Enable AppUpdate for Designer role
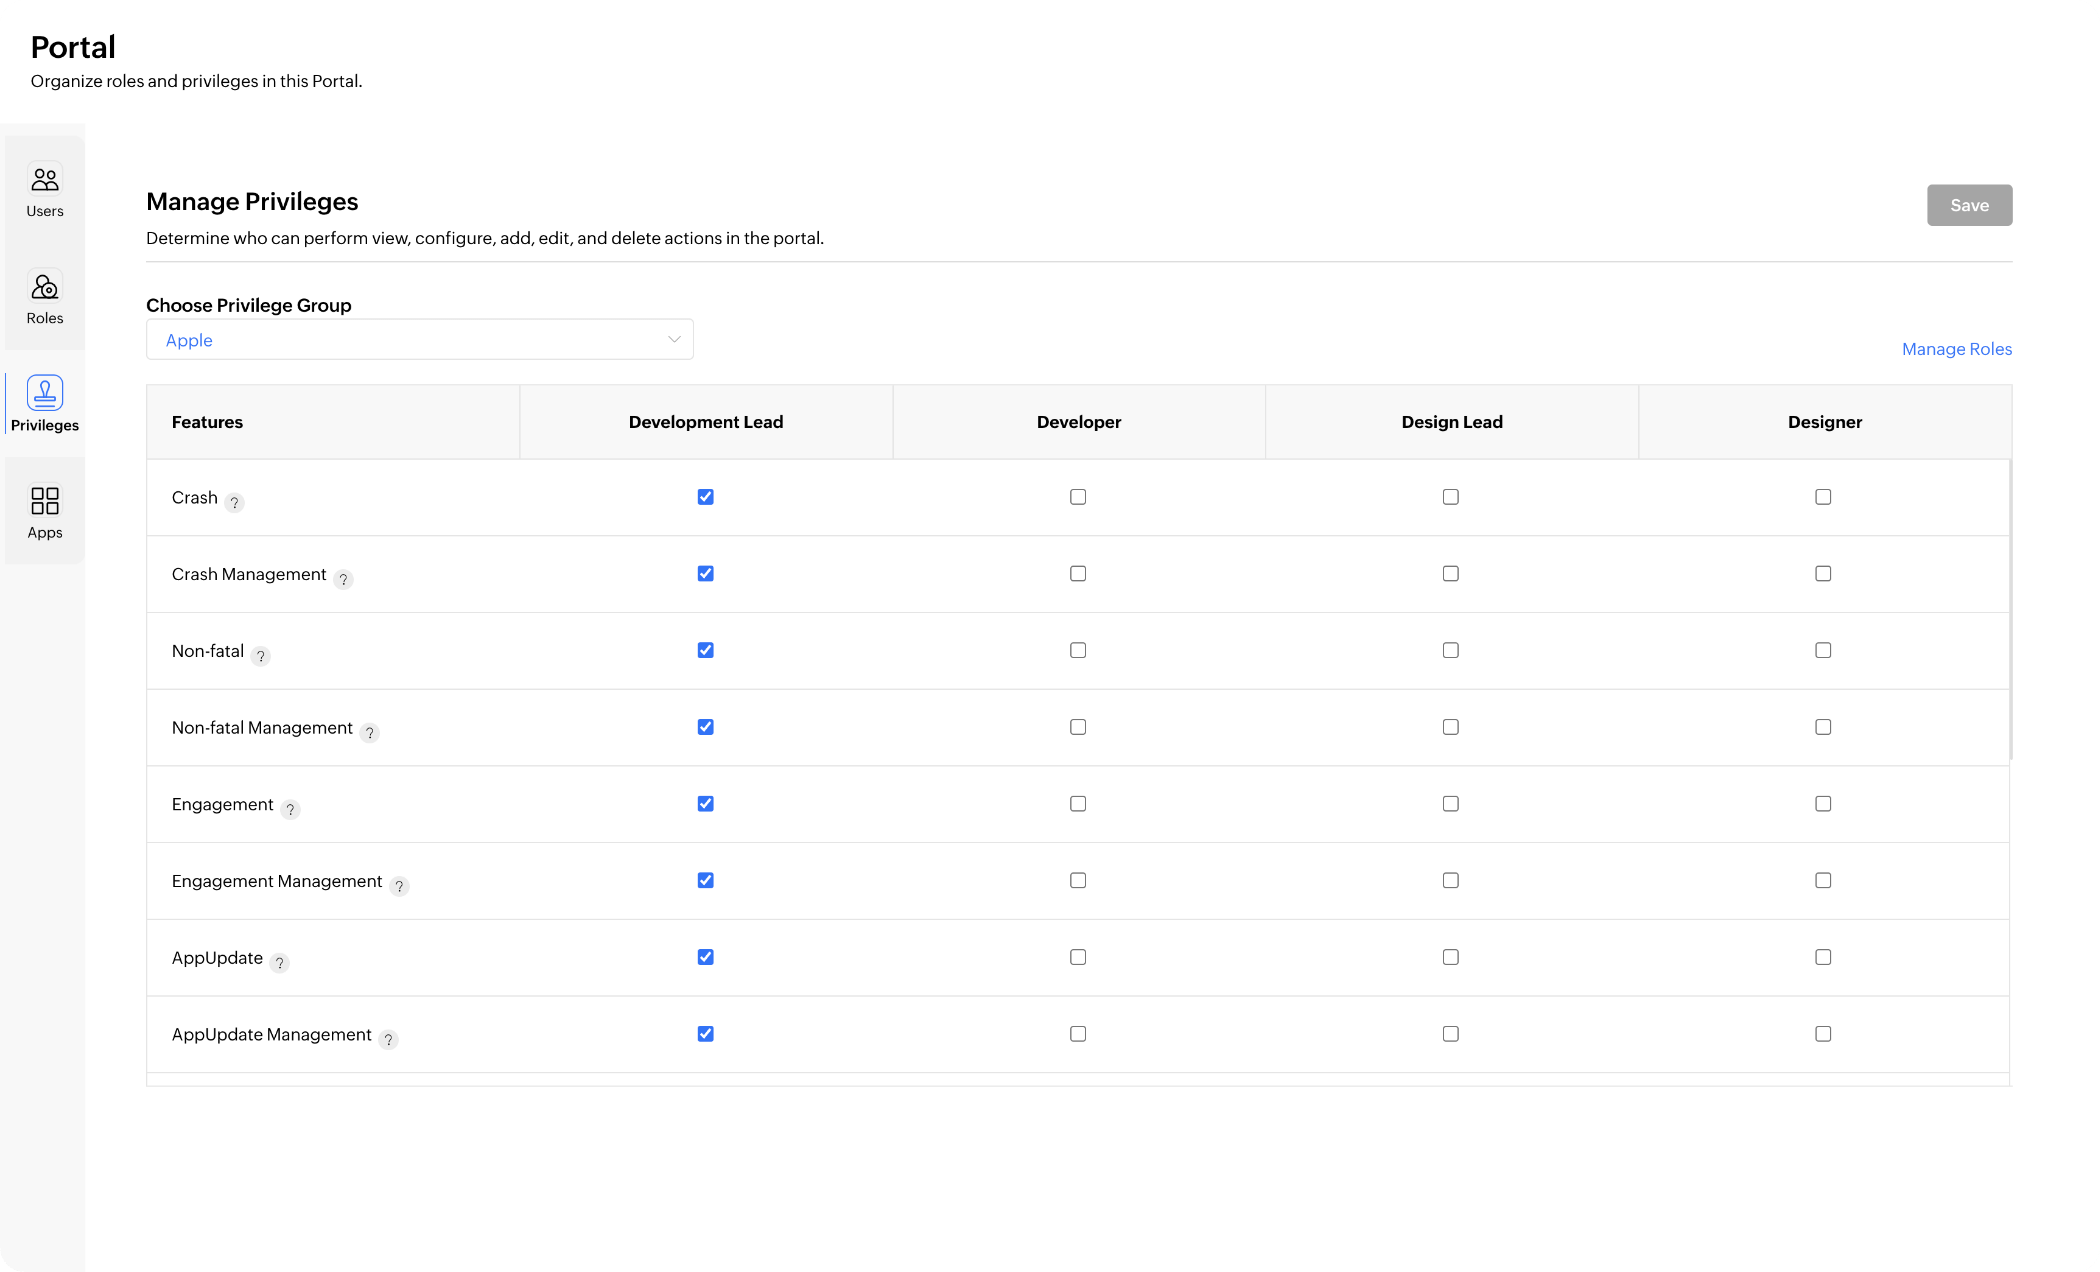 point(1823,957)
